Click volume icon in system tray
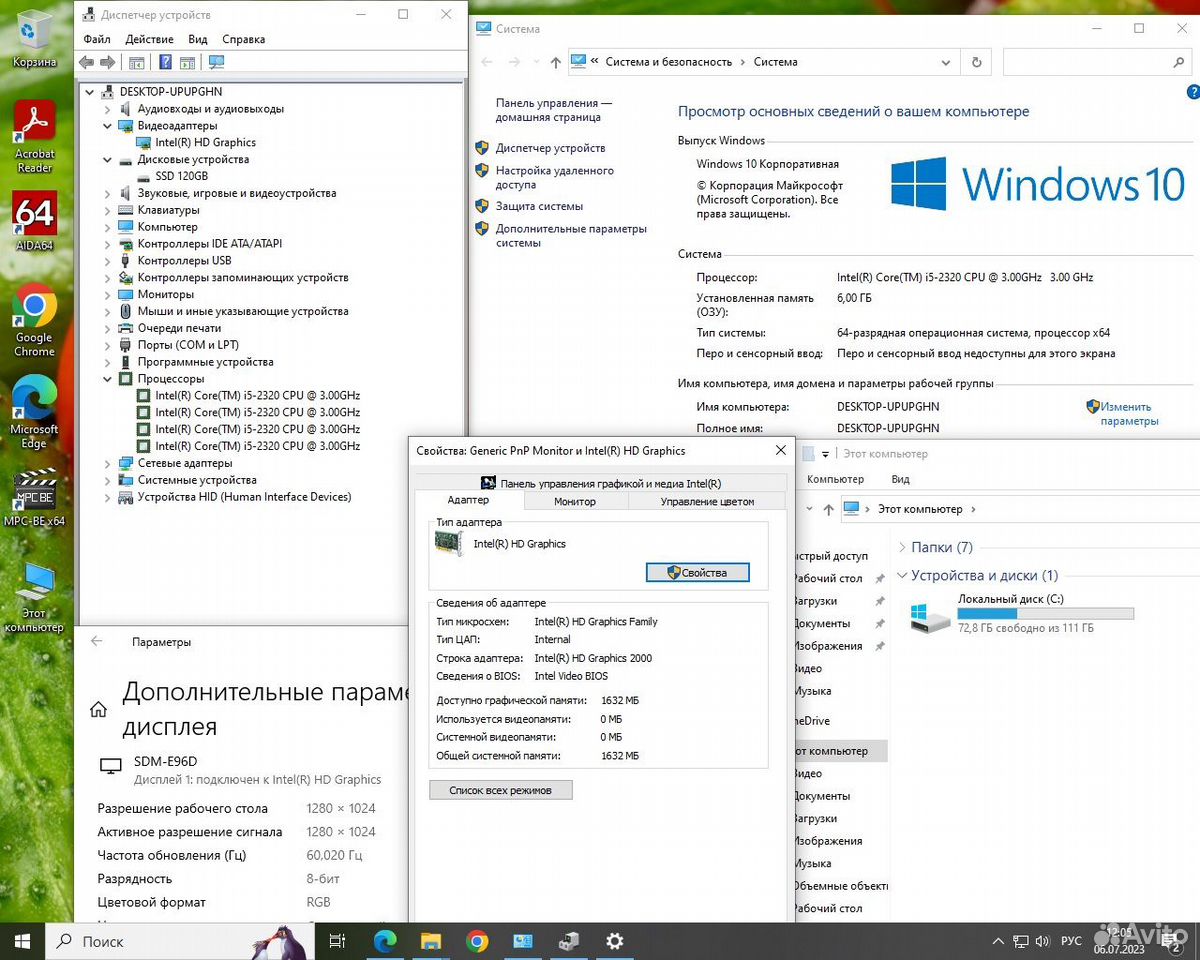1200x960 pixels. click(1043, 941)
